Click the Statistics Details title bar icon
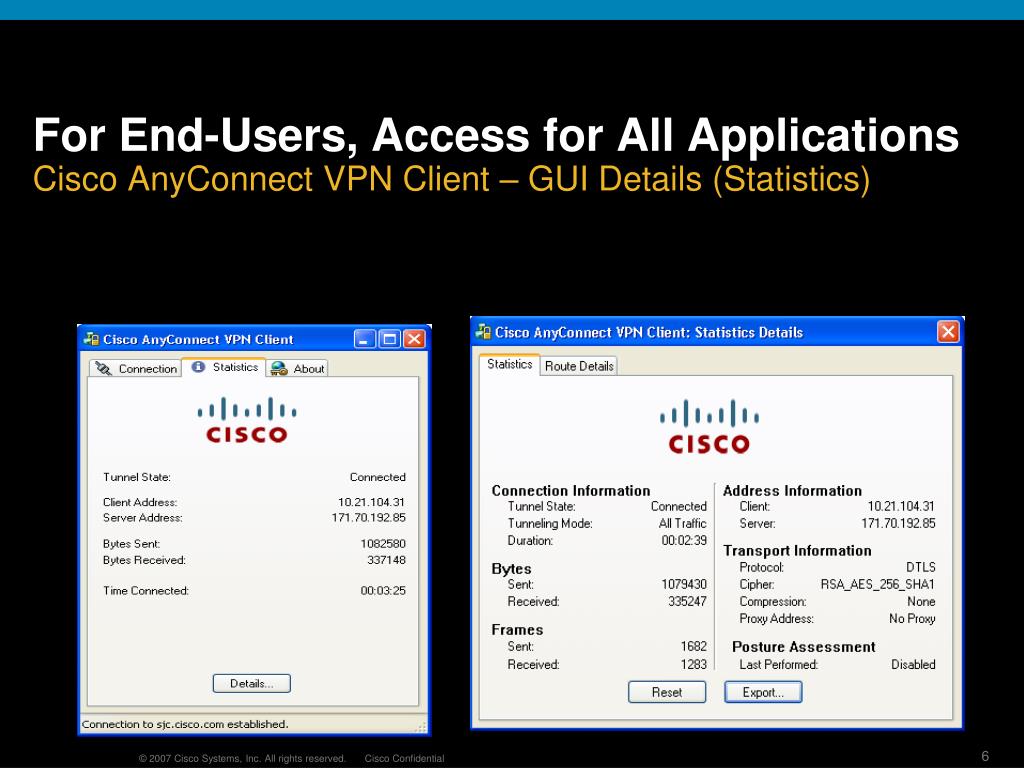 pyautogui.click(x=483, y=332)
